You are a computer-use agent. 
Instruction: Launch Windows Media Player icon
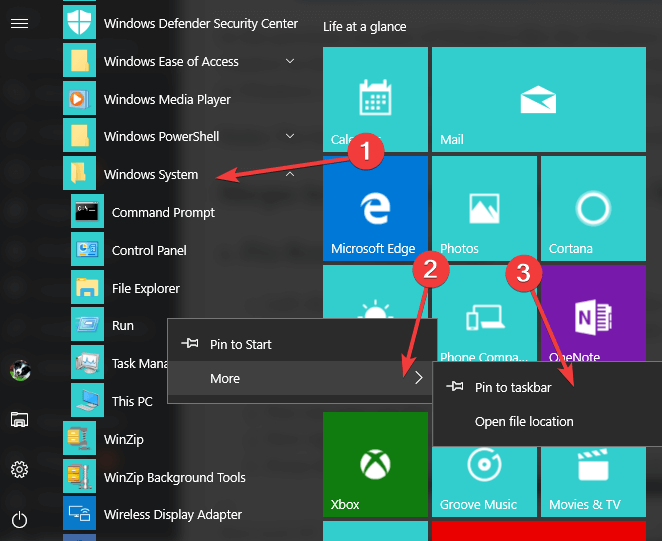(x=79, y=98)
